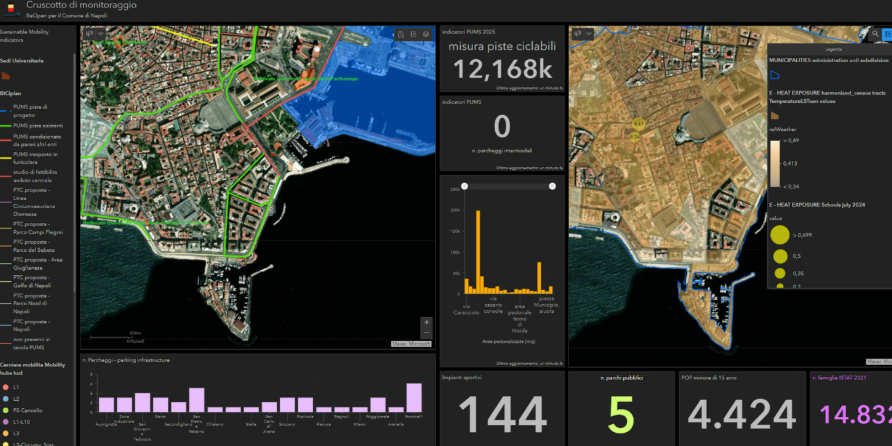The width and height of the screenshot is (892, 446).
Task: Click L3 orange circle legend symbol
Action: tap(5, 433)
